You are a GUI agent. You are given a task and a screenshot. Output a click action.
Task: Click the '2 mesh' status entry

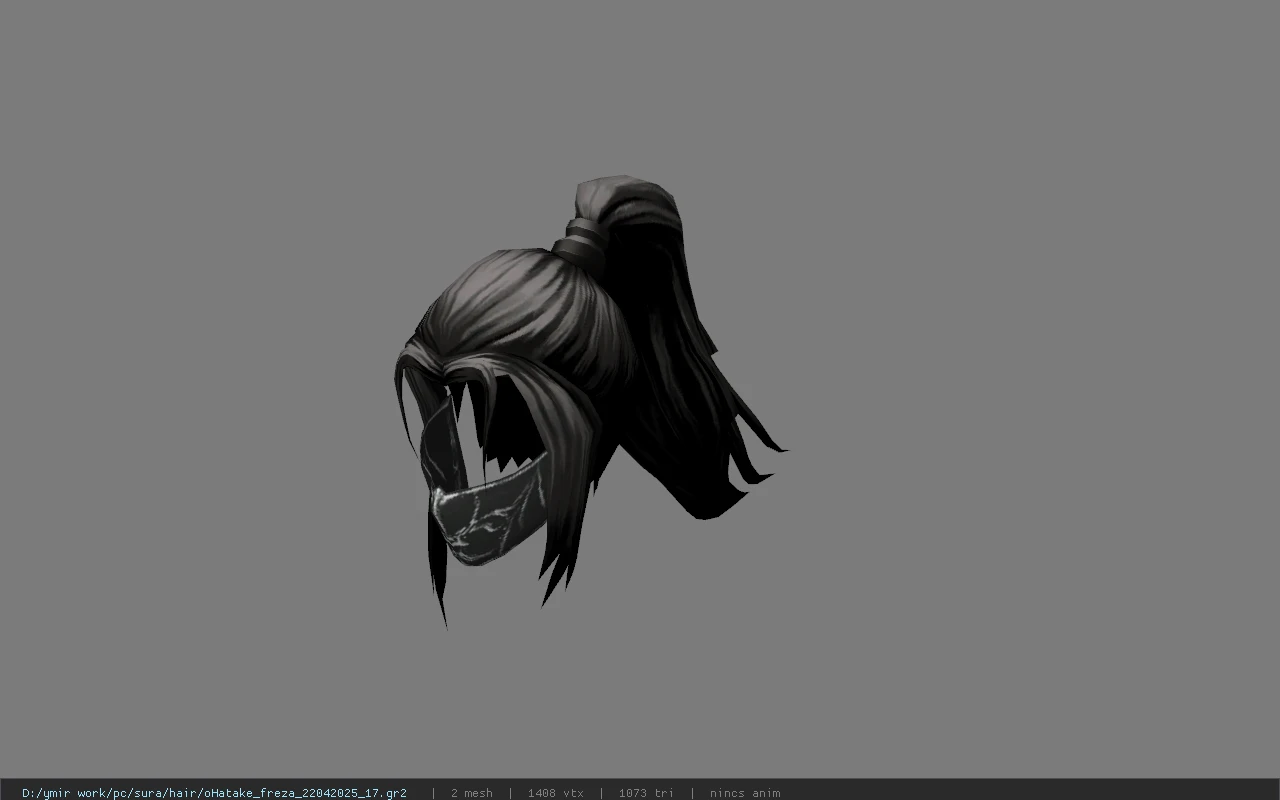tap(471, 793)
